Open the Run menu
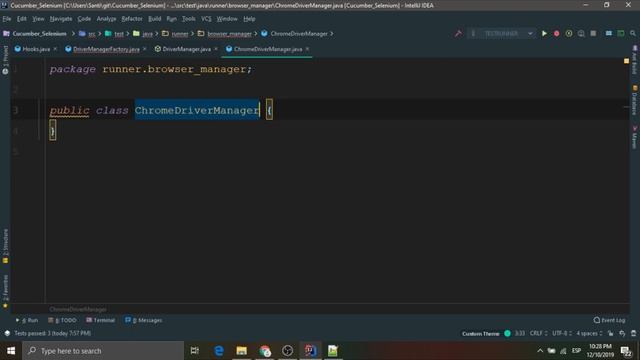Image resolution: width=640 pixels, height=360 pixels. point(171,19)
